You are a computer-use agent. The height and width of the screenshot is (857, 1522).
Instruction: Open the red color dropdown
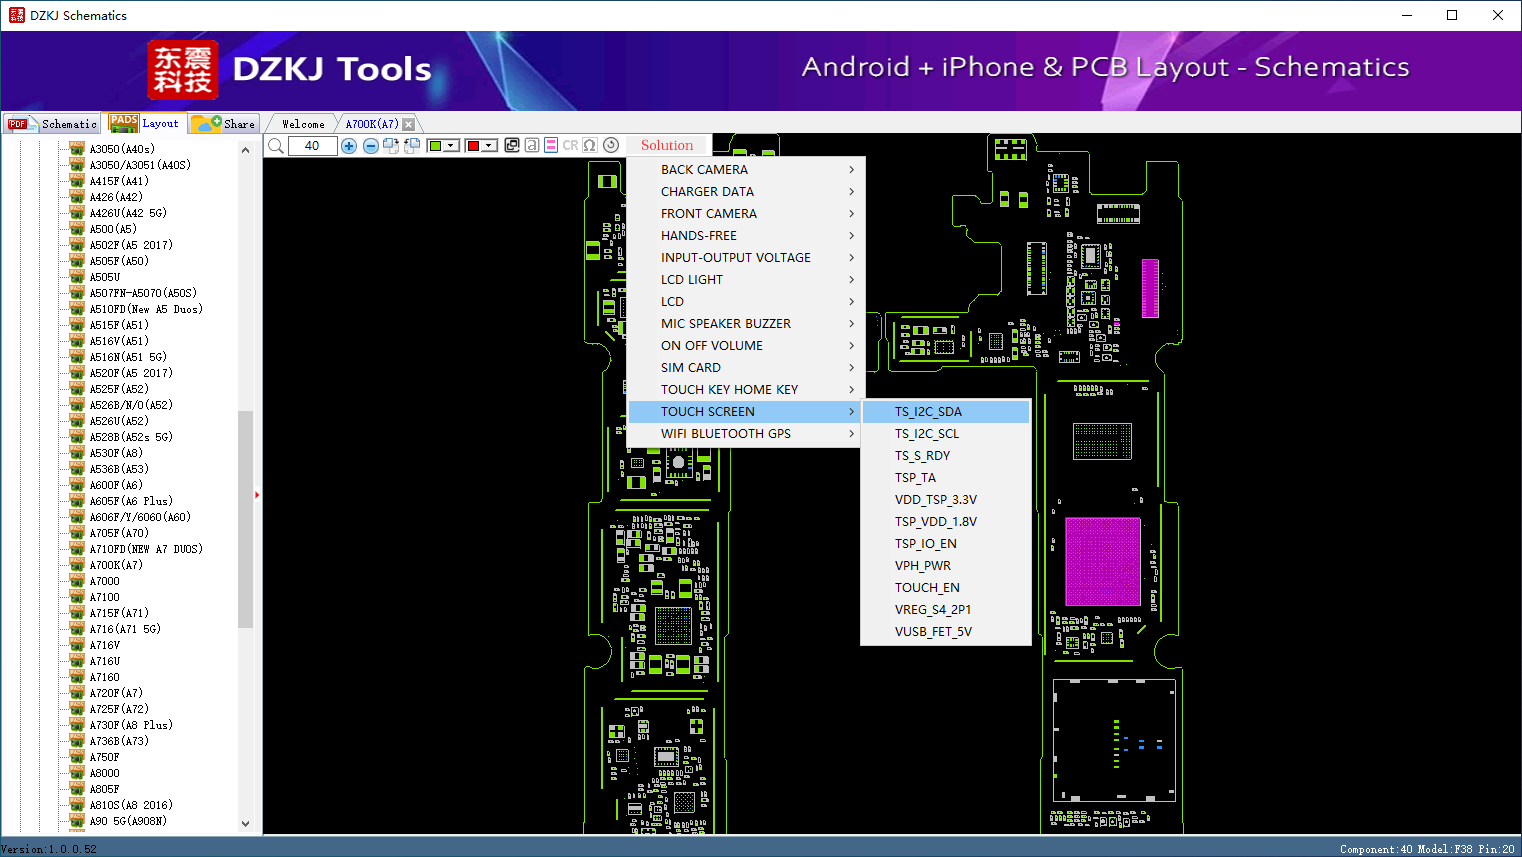[x=489, y=146]
